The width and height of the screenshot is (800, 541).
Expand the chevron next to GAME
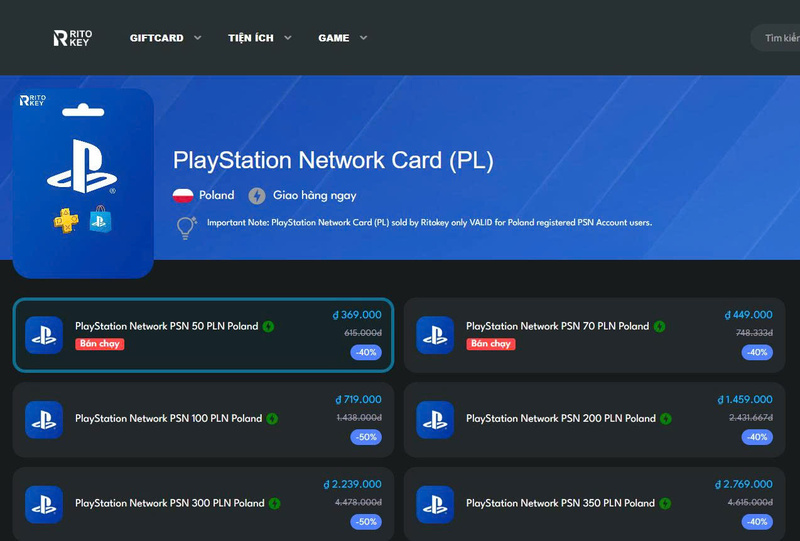pos(363,38)
